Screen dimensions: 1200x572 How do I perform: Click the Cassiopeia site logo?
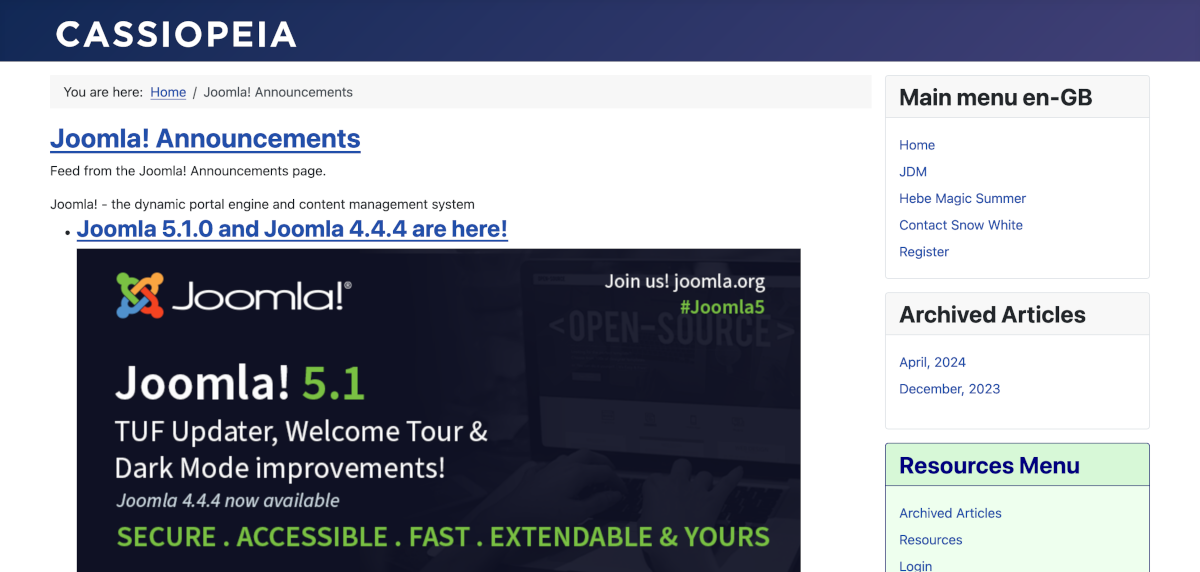pos(176,34)
